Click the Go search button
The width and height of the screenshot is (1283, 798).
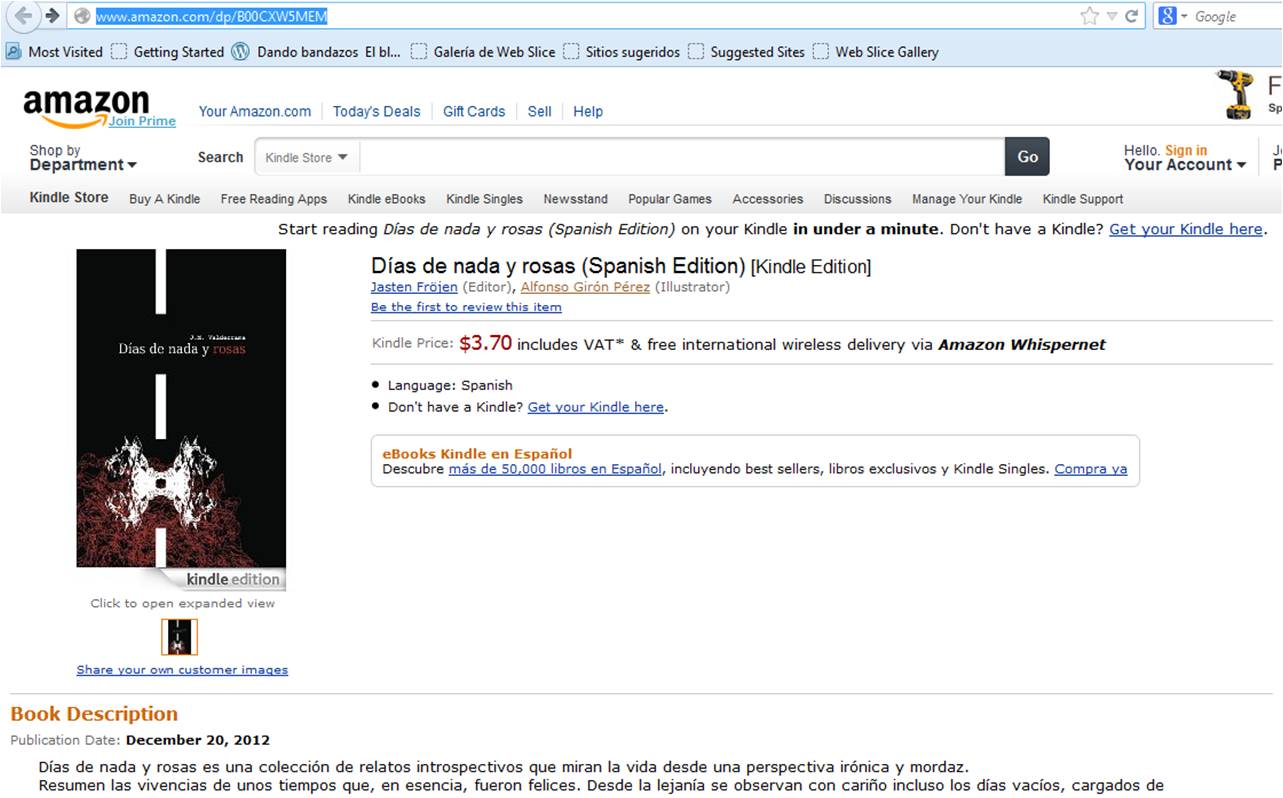pyautogui.click(x=1027, y=156)
